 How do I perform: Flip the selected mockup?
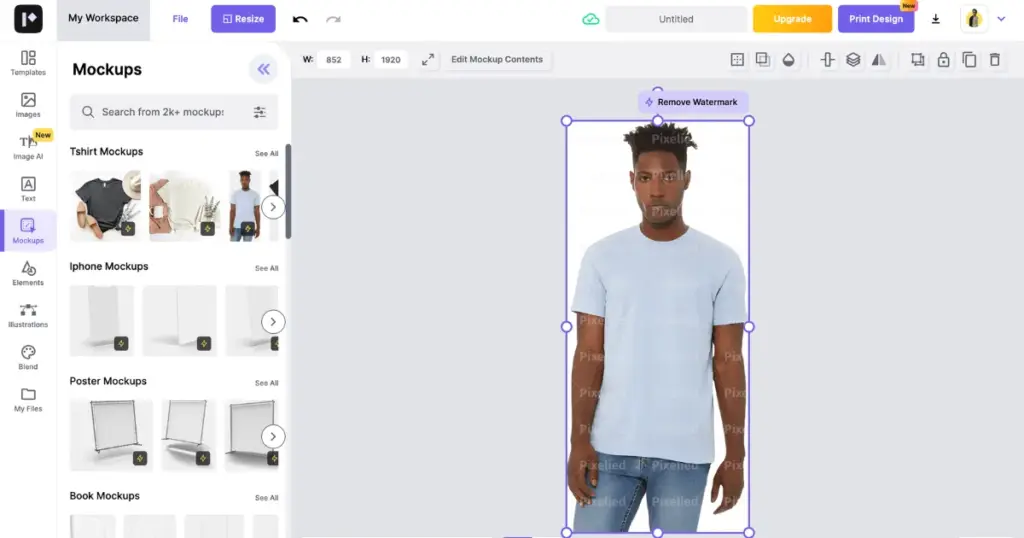[x=879, y=59]
